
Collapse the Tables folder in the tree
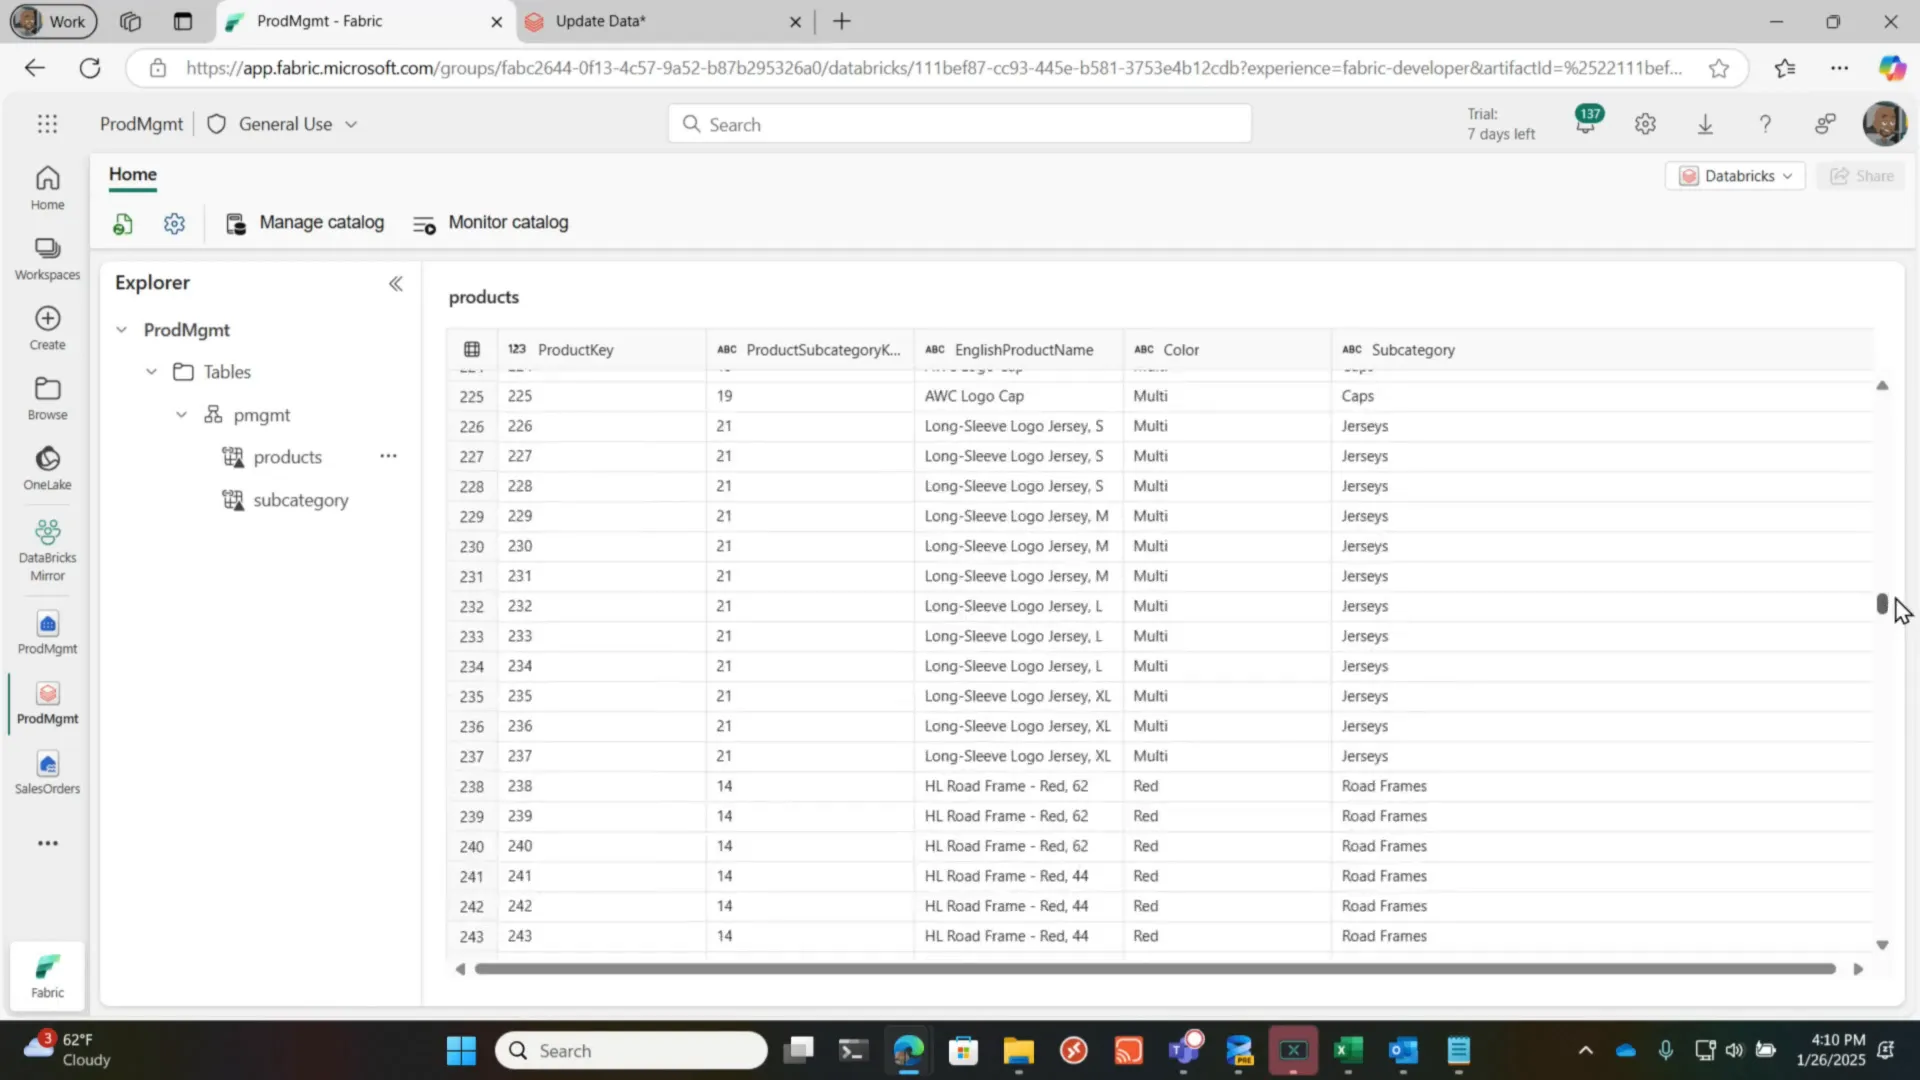coord(151,371)
